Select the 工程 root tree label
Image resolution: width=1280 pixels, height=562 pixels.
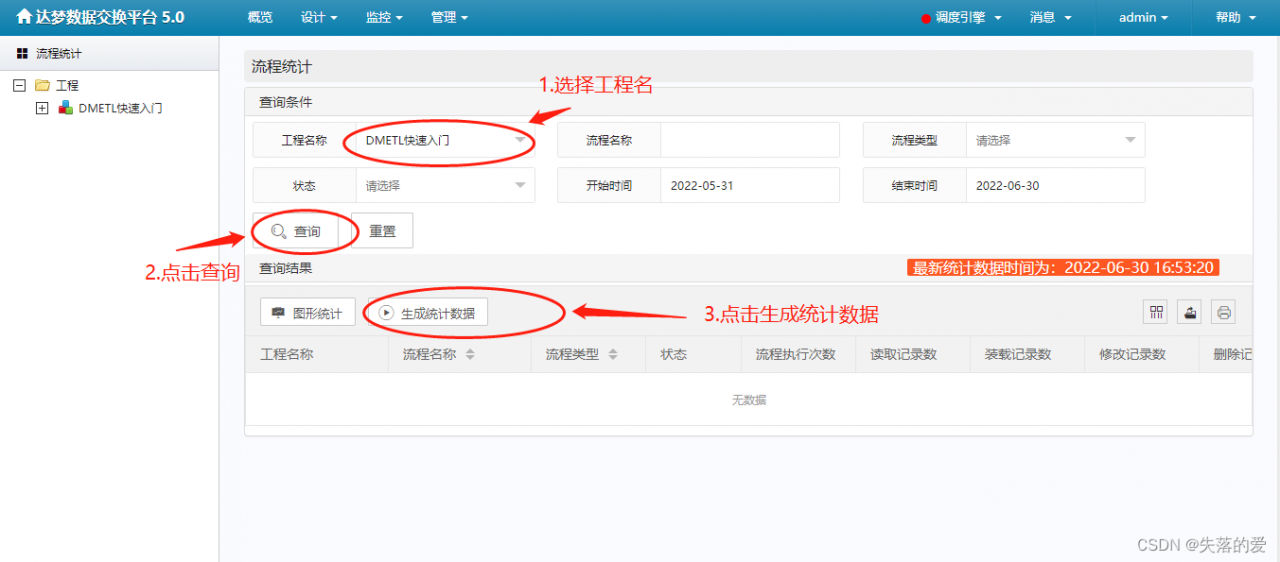(x=67, y=86)
